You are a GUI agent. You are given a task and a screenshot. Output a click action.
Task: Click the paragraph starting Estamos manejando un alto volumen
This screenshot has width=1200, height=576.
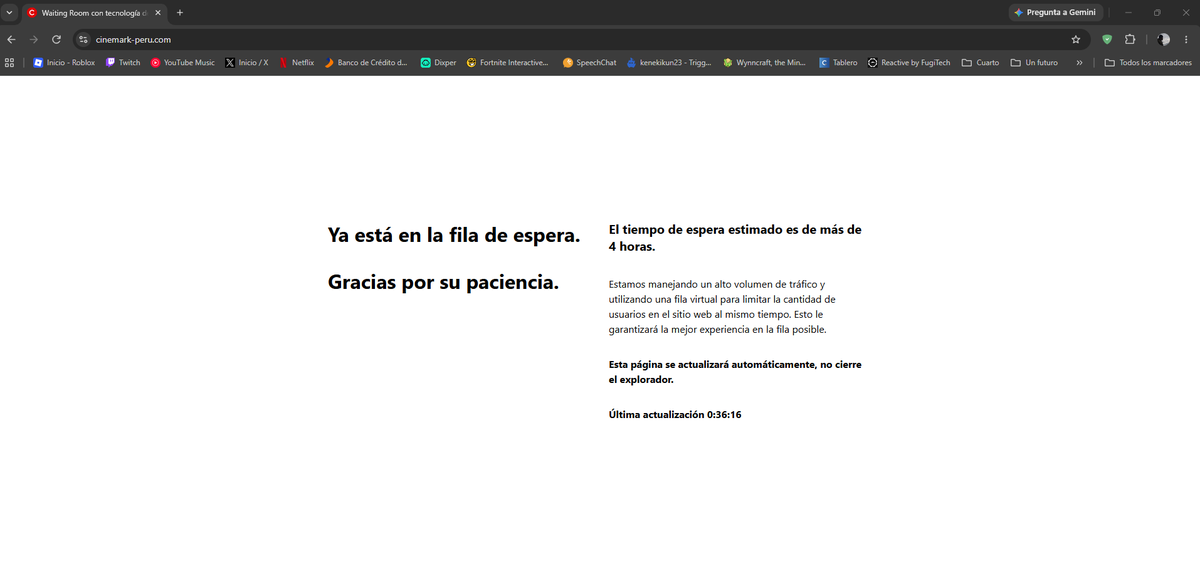tap(722, 307)
